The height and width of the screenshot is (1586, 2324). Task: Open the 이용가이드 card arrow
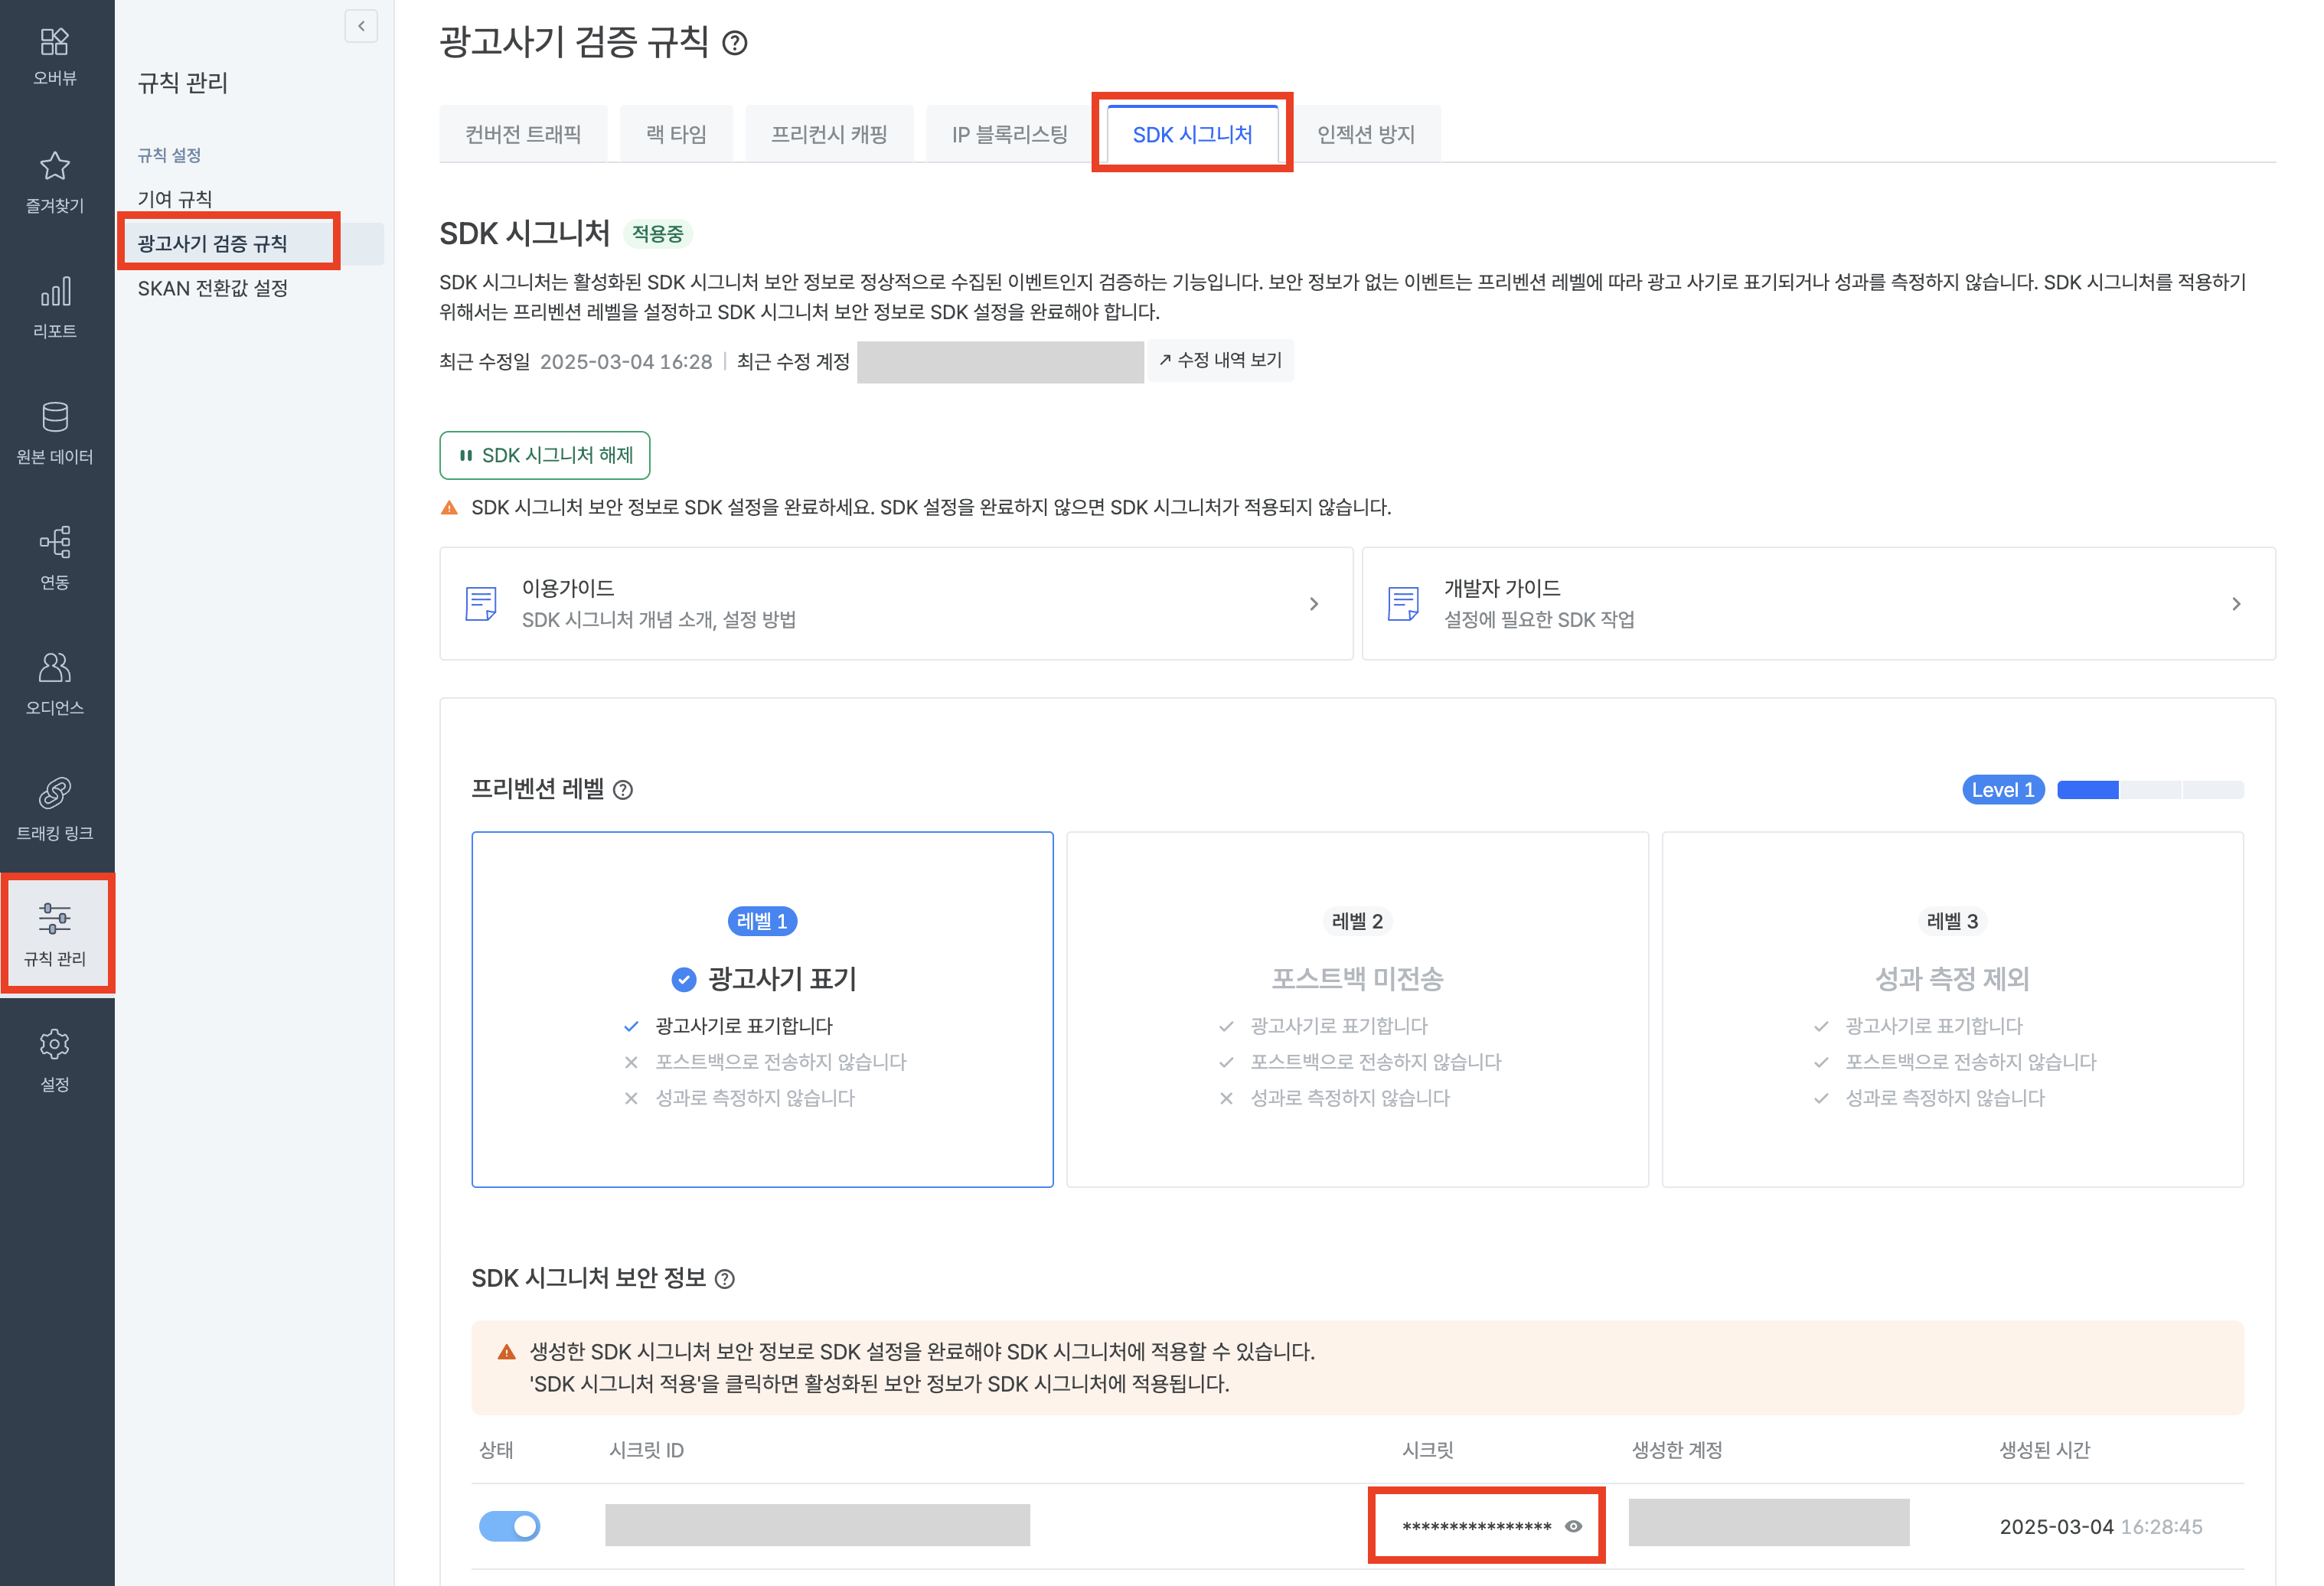(x=1314, y=604)
